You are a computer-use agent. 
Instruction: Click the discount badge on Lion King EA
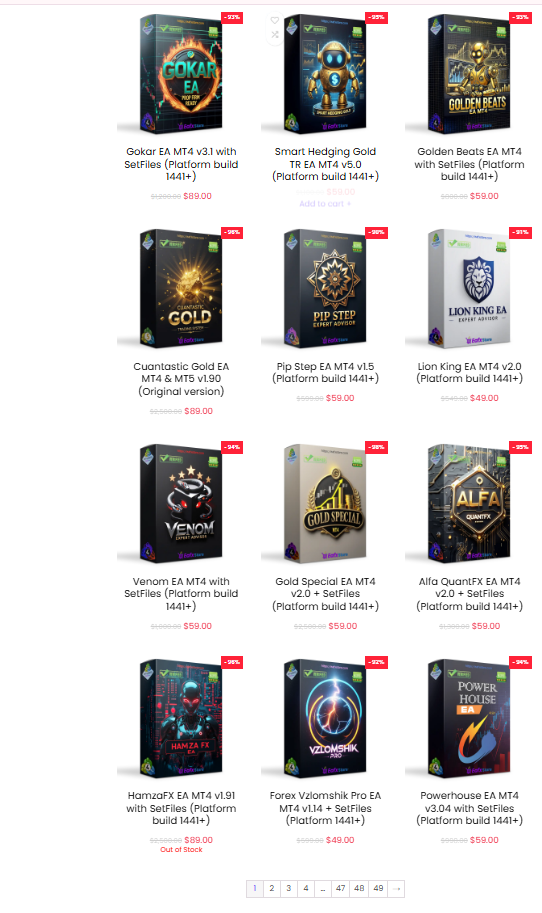(520, 232)
